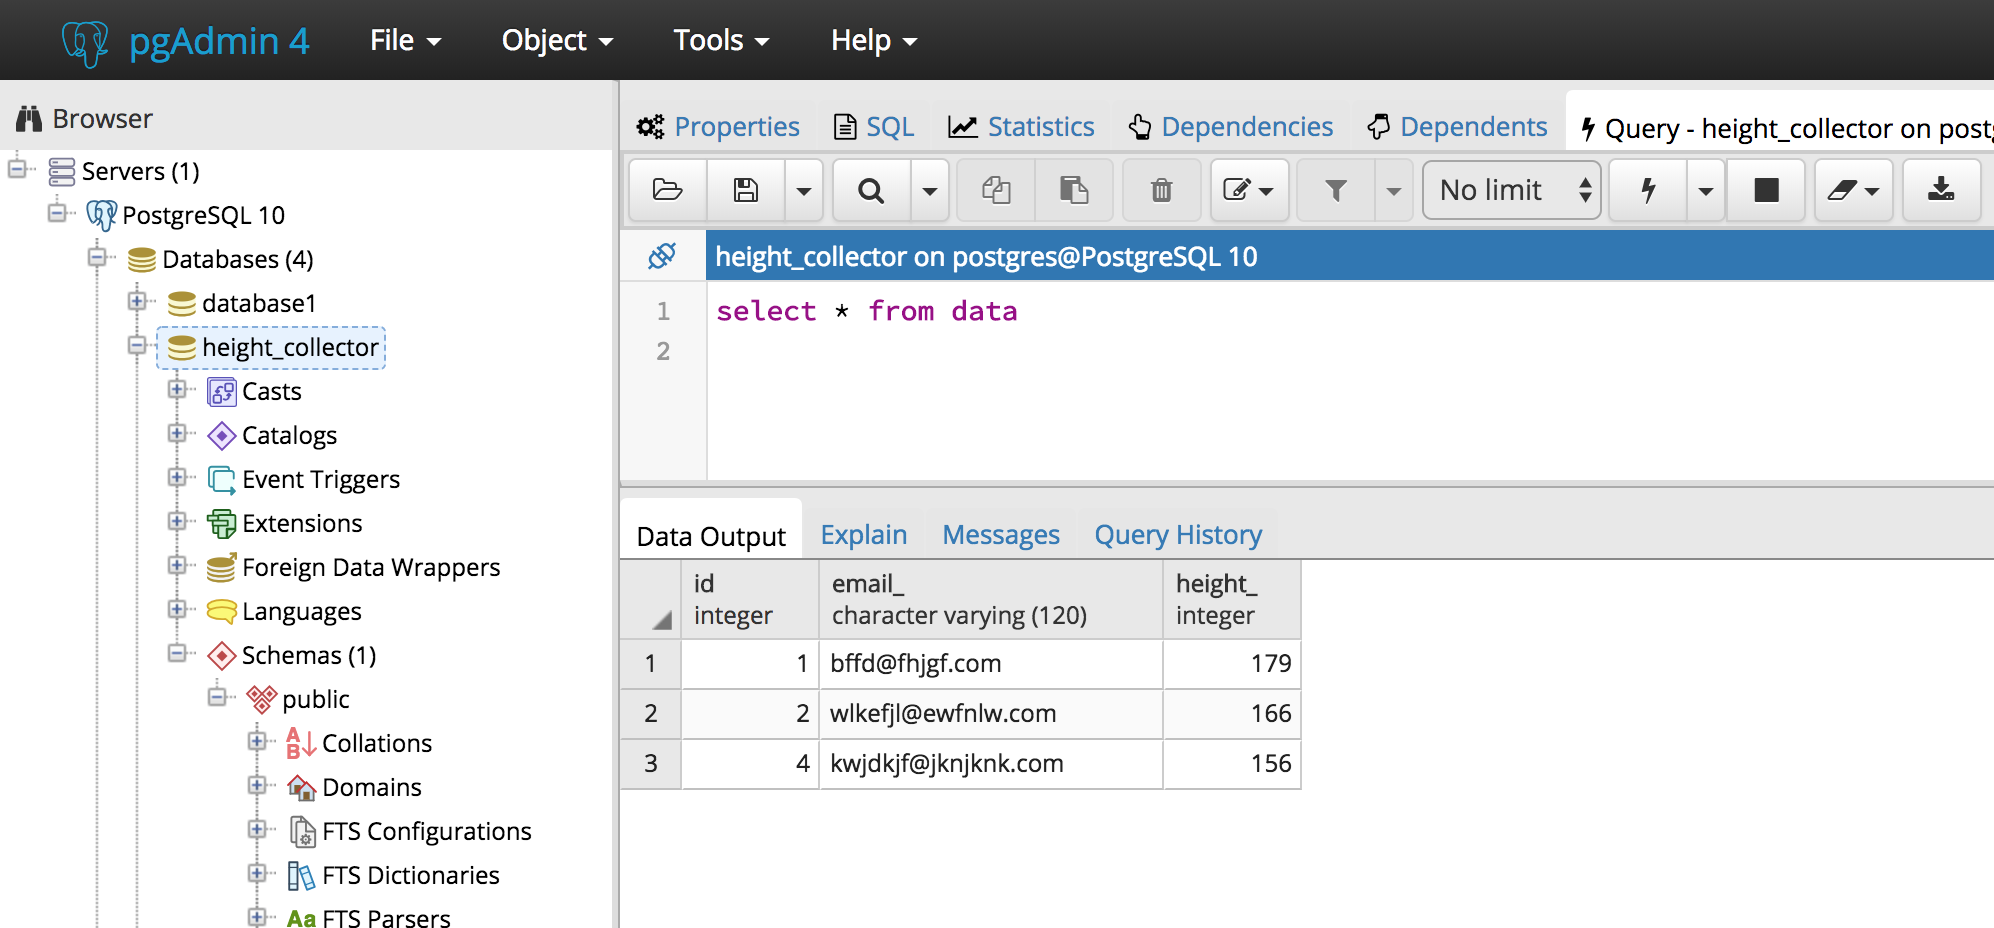Expand the Catalogs tree node

coord(177,434)
